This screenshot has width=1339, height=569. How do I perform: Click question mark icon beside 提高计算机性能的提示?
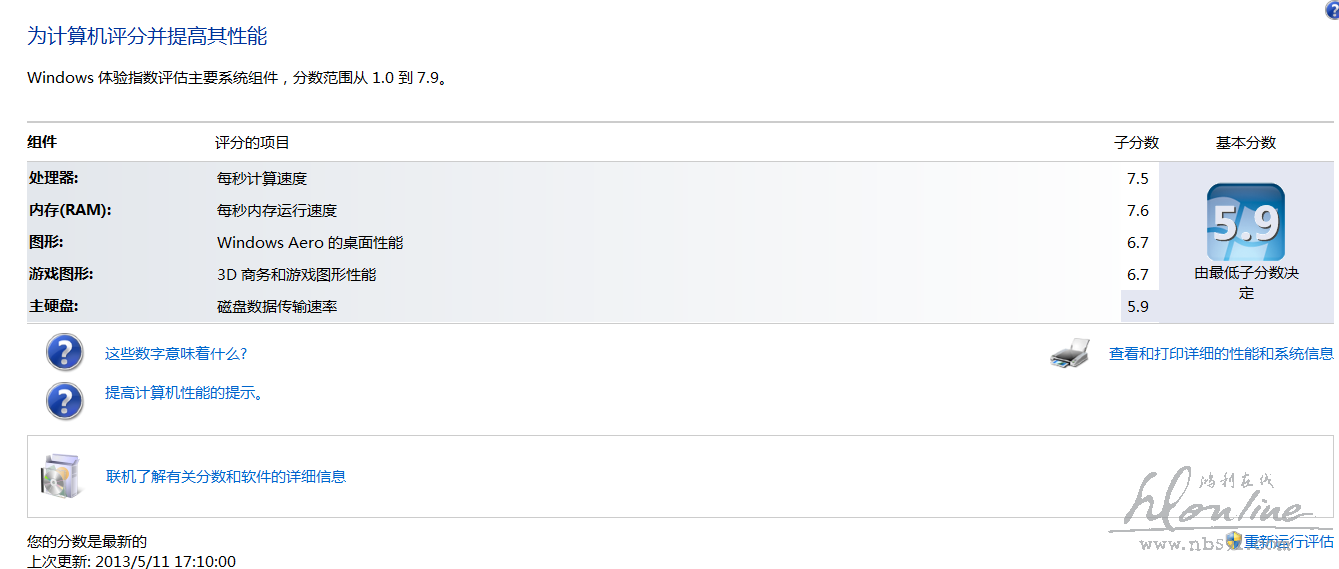[x=65, y=400]
